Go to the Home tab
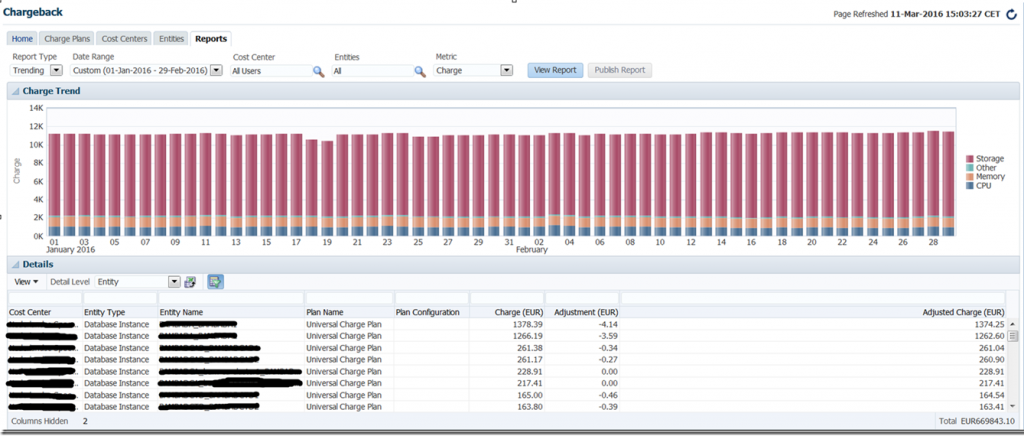 22,38
